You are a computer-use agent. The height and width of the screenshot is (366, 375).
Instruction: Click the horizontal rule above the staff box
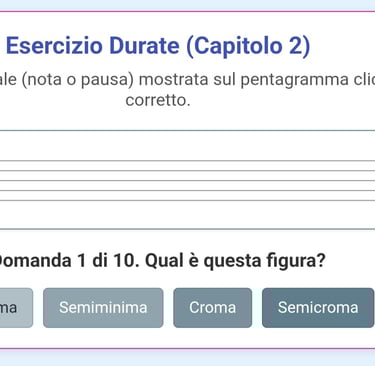[187, 131]
